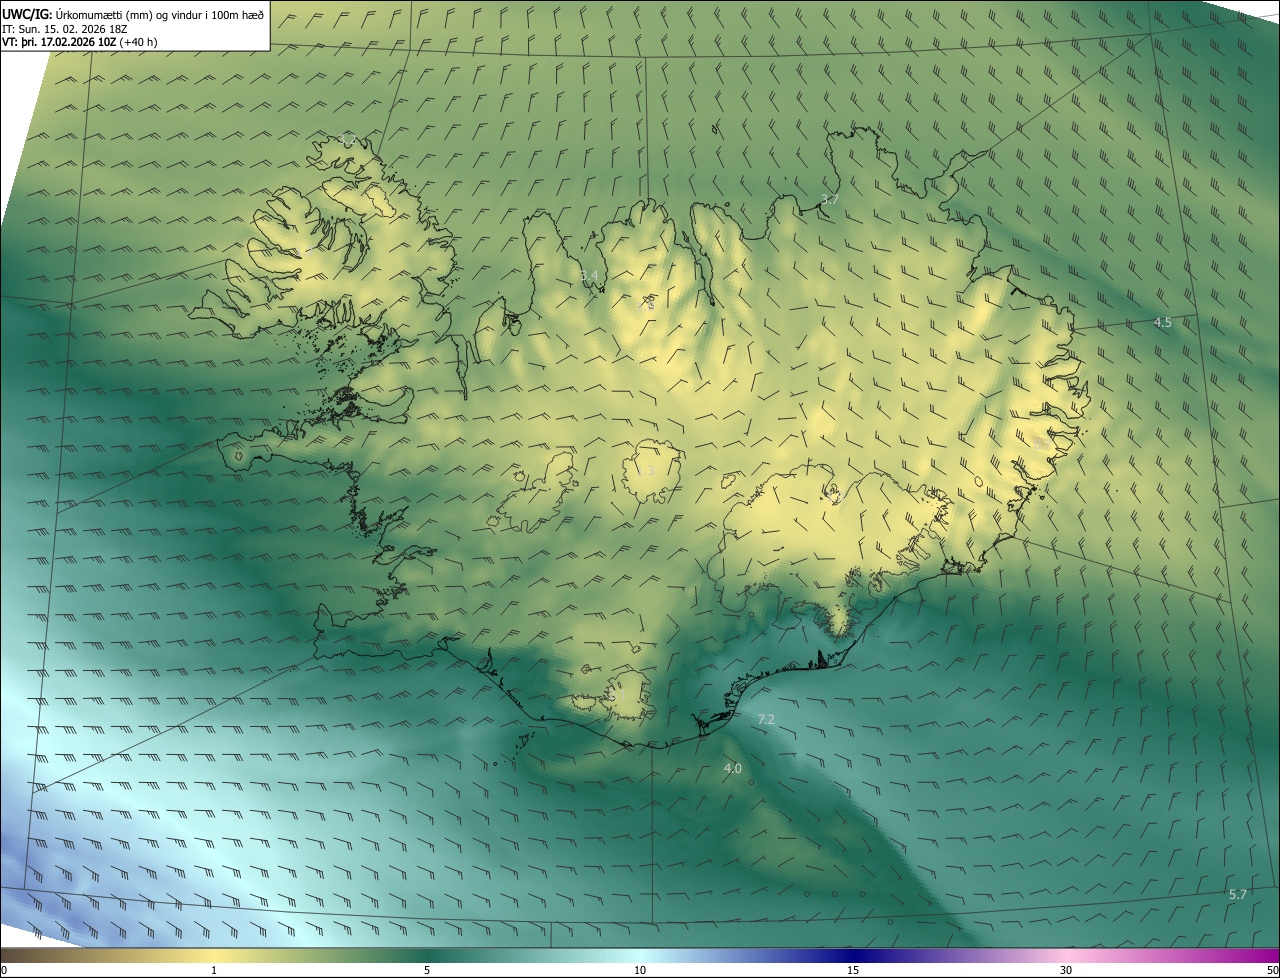Select the valid time text 'VT: þri. 17.02.2026 10Z'
The height and width of the screenshot is (978, 1280).
click(59, 42)
